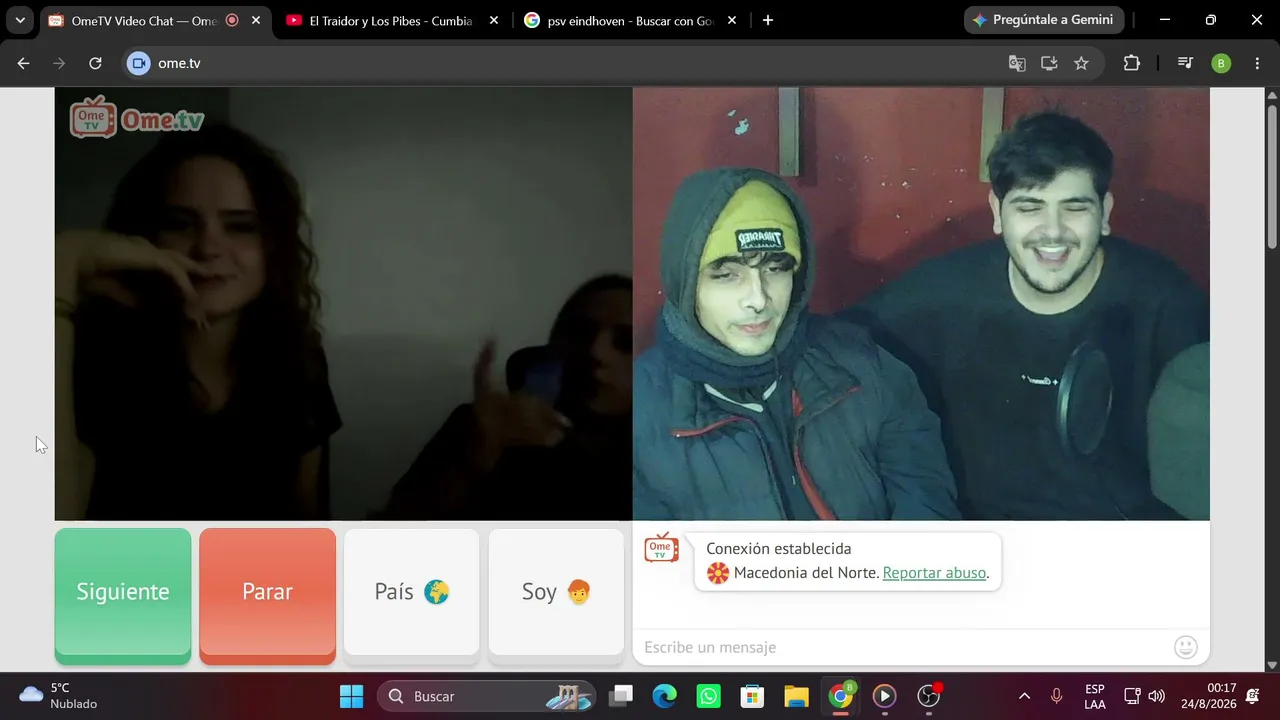The width and height of the screenshot is (1280, 720).
Task: Click your own webcam video feed
Action: (x=921, y=304)
